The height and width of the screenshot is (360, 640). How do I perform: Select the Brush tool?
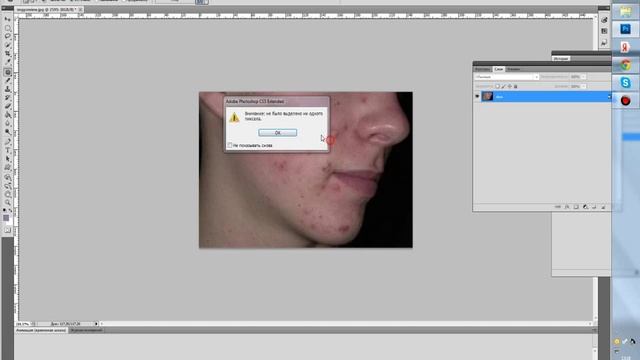8,80
